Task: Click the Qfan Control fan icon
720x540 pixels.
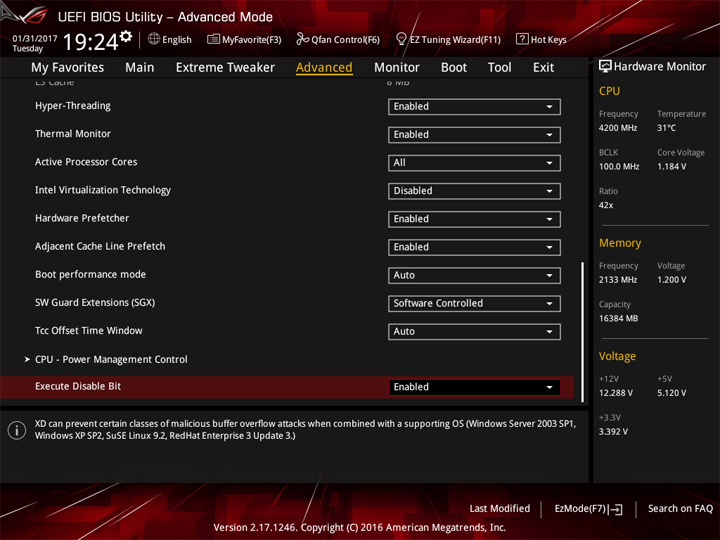Action: tap(302, 39)
